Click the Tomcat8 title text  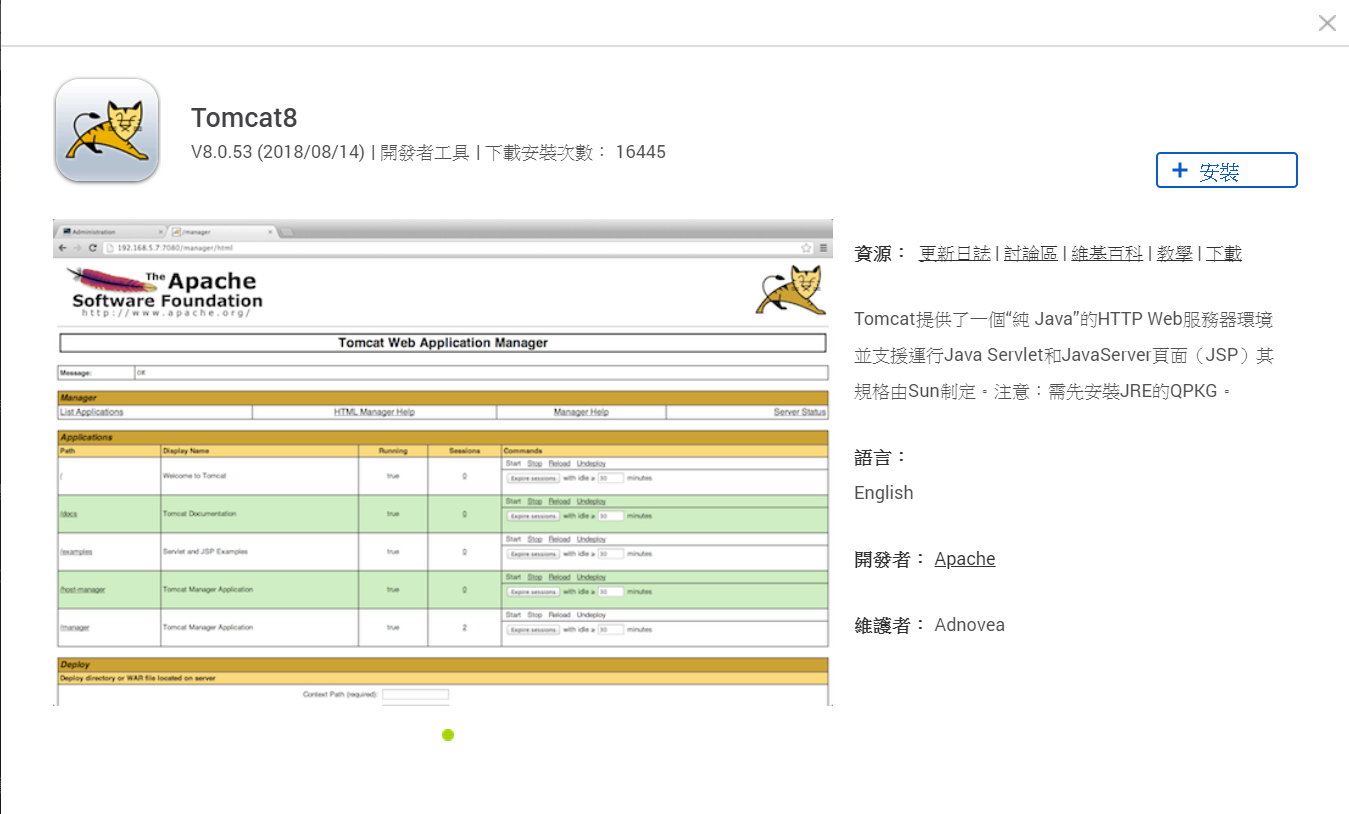pyautogui.click(x=244, y=118)
